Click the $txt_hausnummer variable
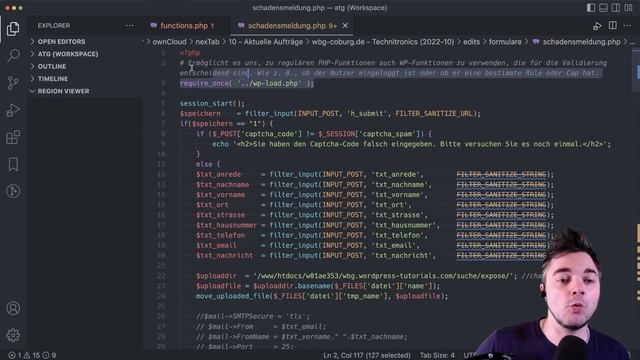Image resolution: width=640 pixels, height=360 pixels. (x=227, y=225)
